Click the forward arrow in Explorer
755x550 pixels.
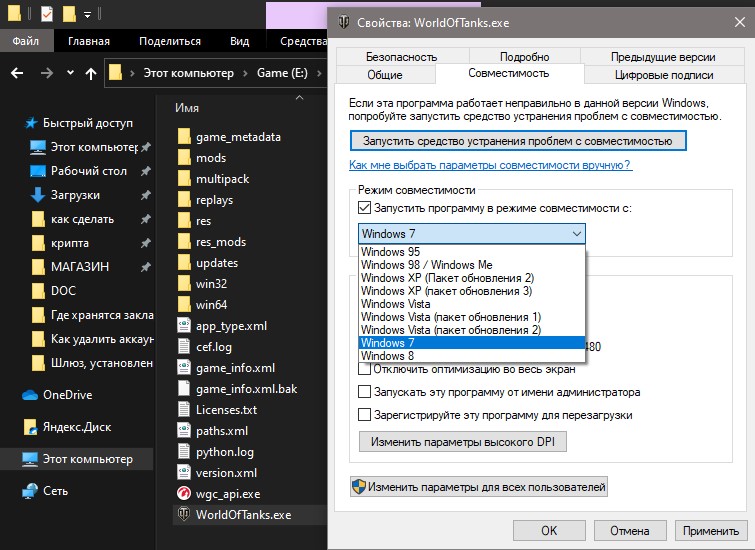(47, 73)
